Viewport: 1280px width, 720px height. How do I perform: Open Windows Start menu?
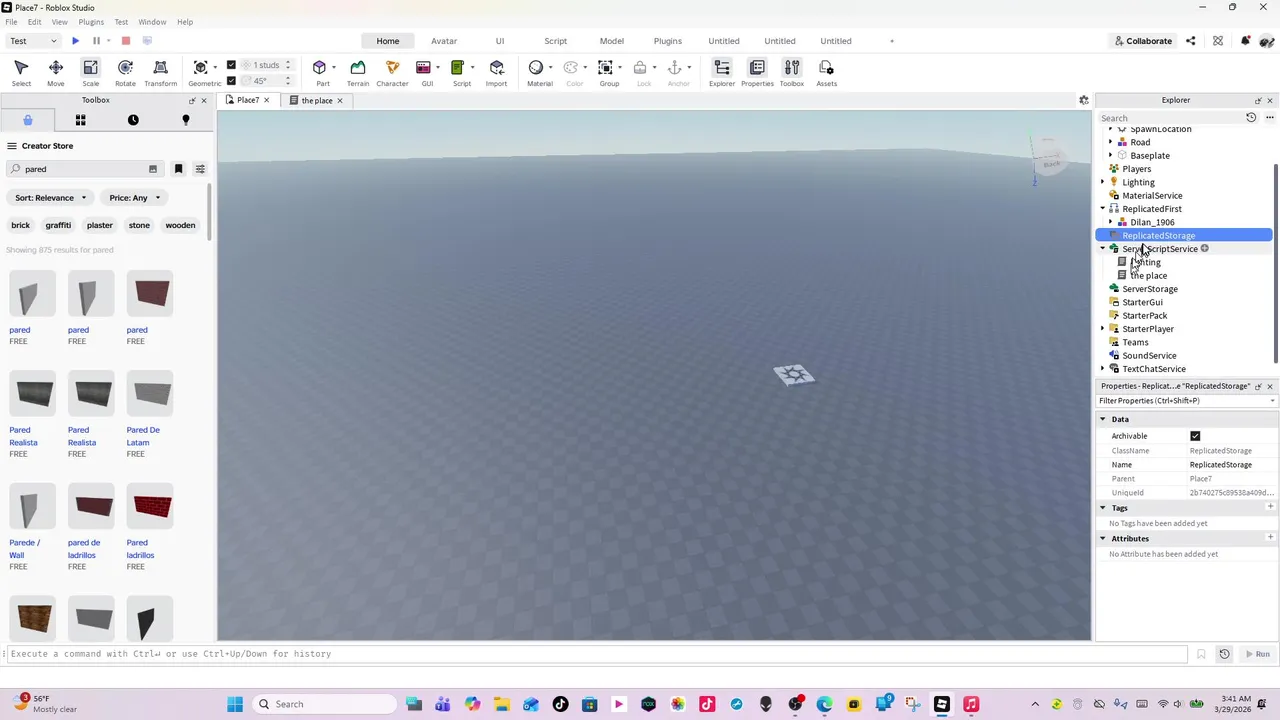pyautogui.click(x=235, y=704)
